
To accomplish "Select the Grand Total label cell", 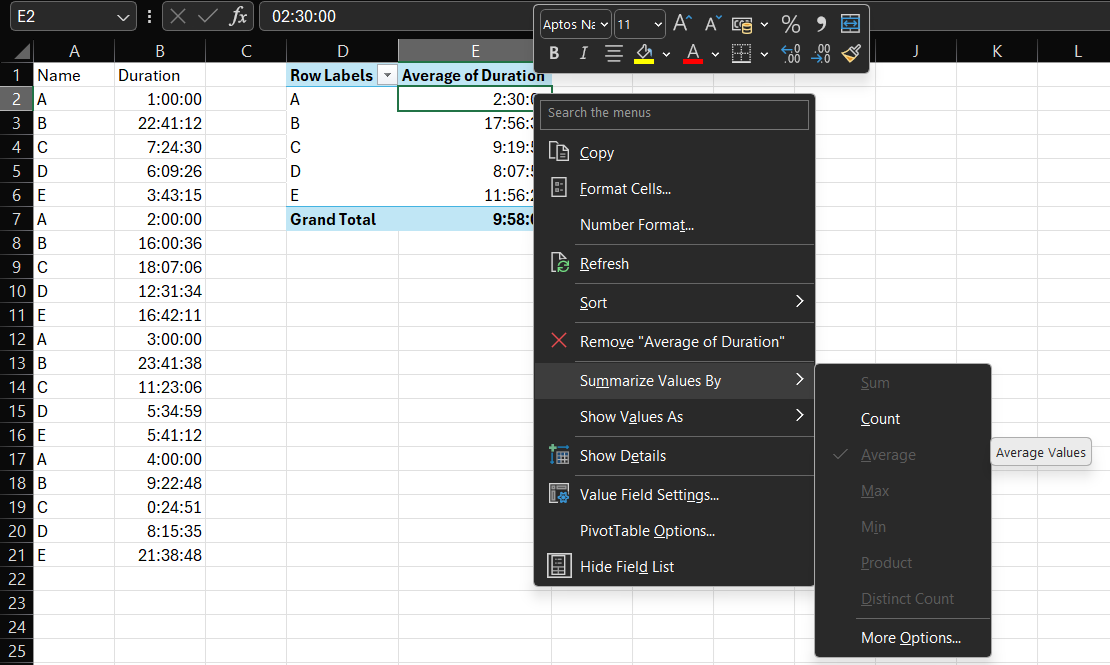I will tap(343, 219).
